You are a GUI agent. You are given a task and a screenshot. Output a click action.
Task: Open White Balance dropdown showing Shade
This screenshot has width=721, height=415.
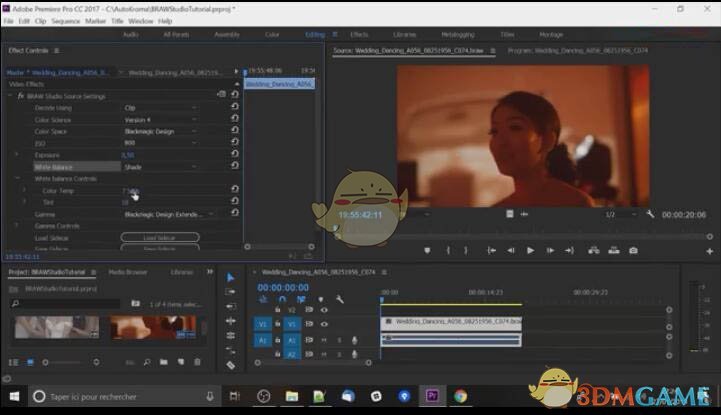[160, 167]
